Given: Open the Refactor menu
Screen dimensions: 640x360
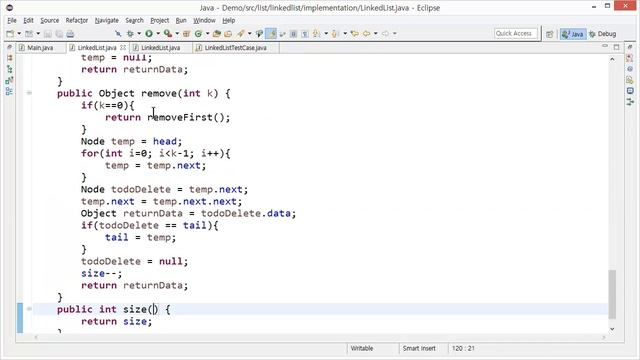Looking at the screenshot, I should (x=77, y=20).
